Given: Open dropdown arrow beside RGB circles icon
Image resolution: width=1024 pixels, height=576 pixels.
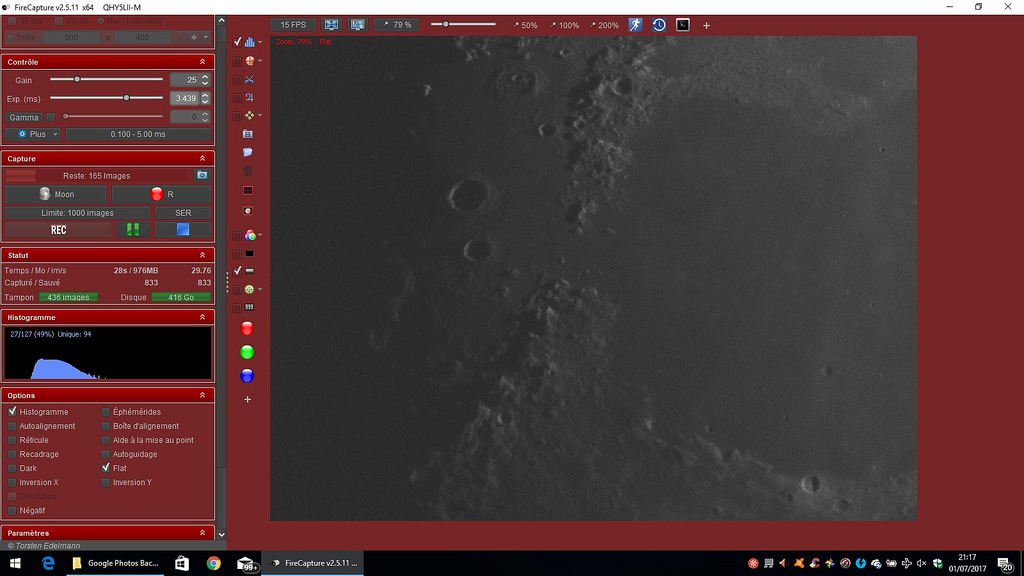Looking at the screenshot, I should pyautogui.click(x=260, y=235).
